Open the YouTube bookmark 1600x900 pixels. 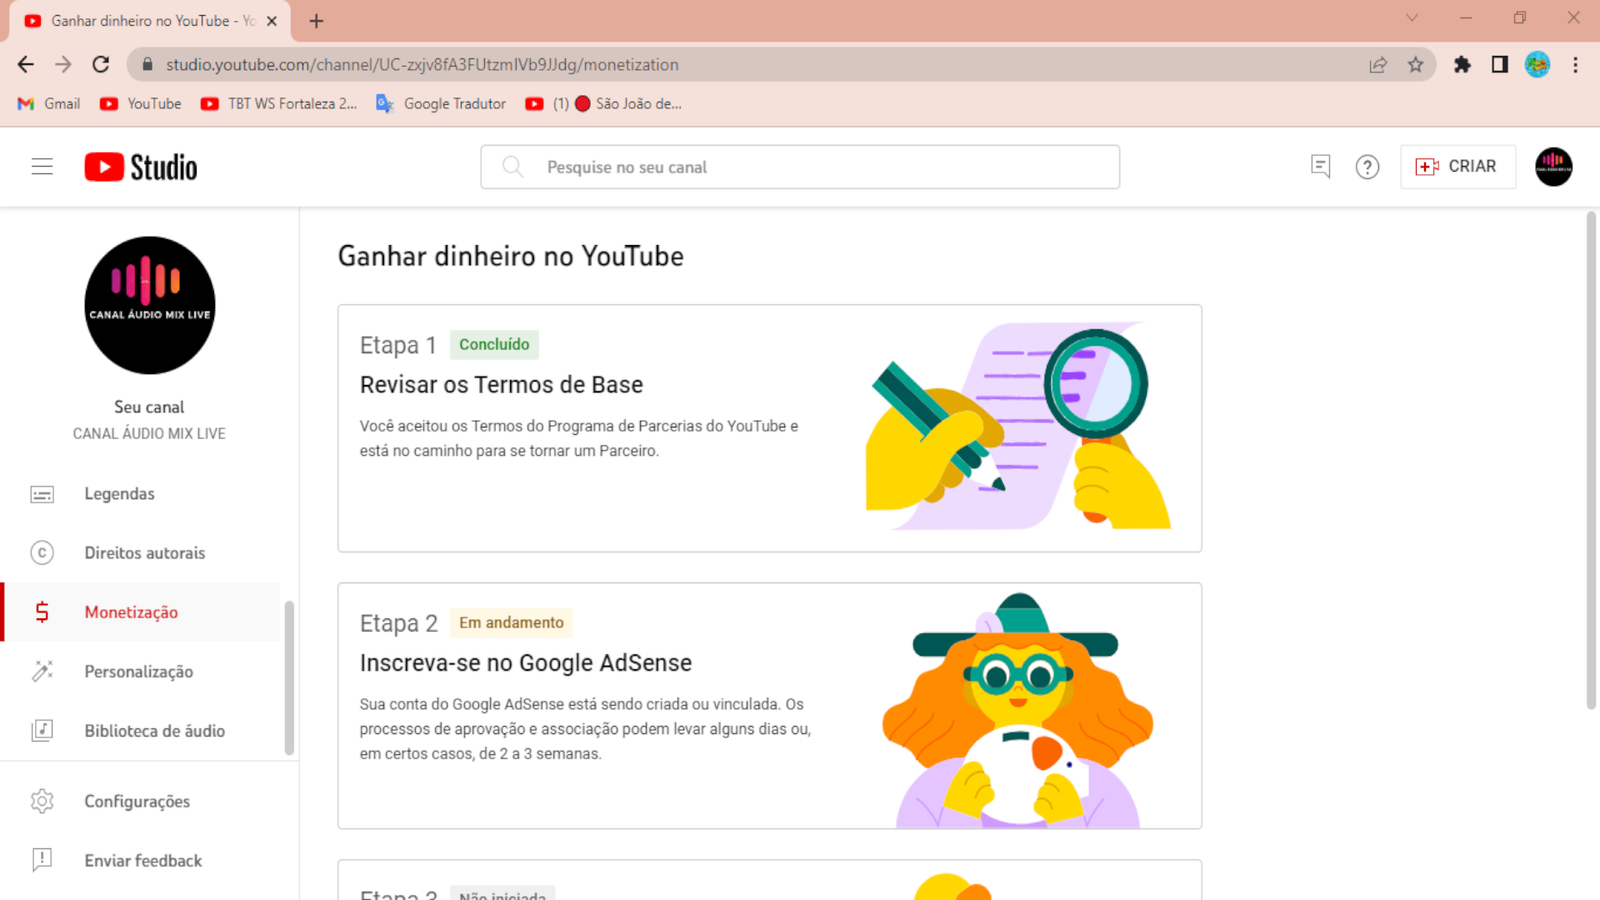141,104
